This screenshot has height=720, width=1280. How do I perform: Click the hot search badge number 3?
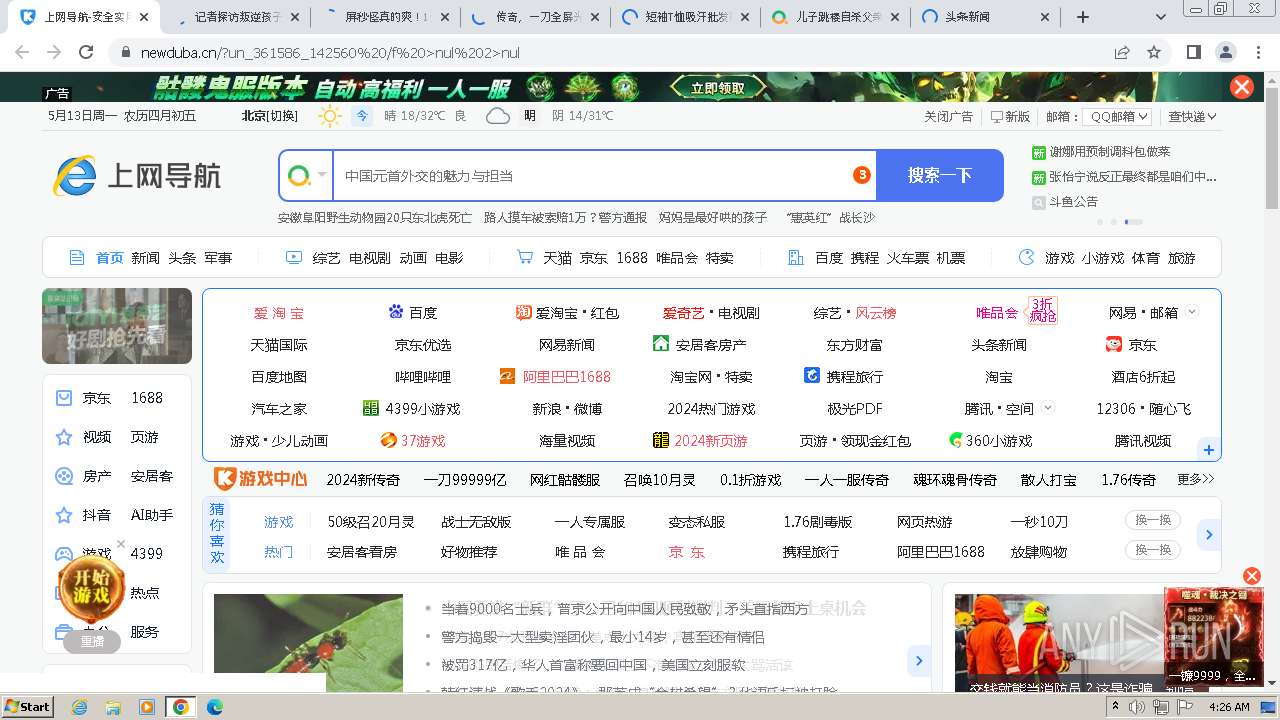(x=861, y=175)
